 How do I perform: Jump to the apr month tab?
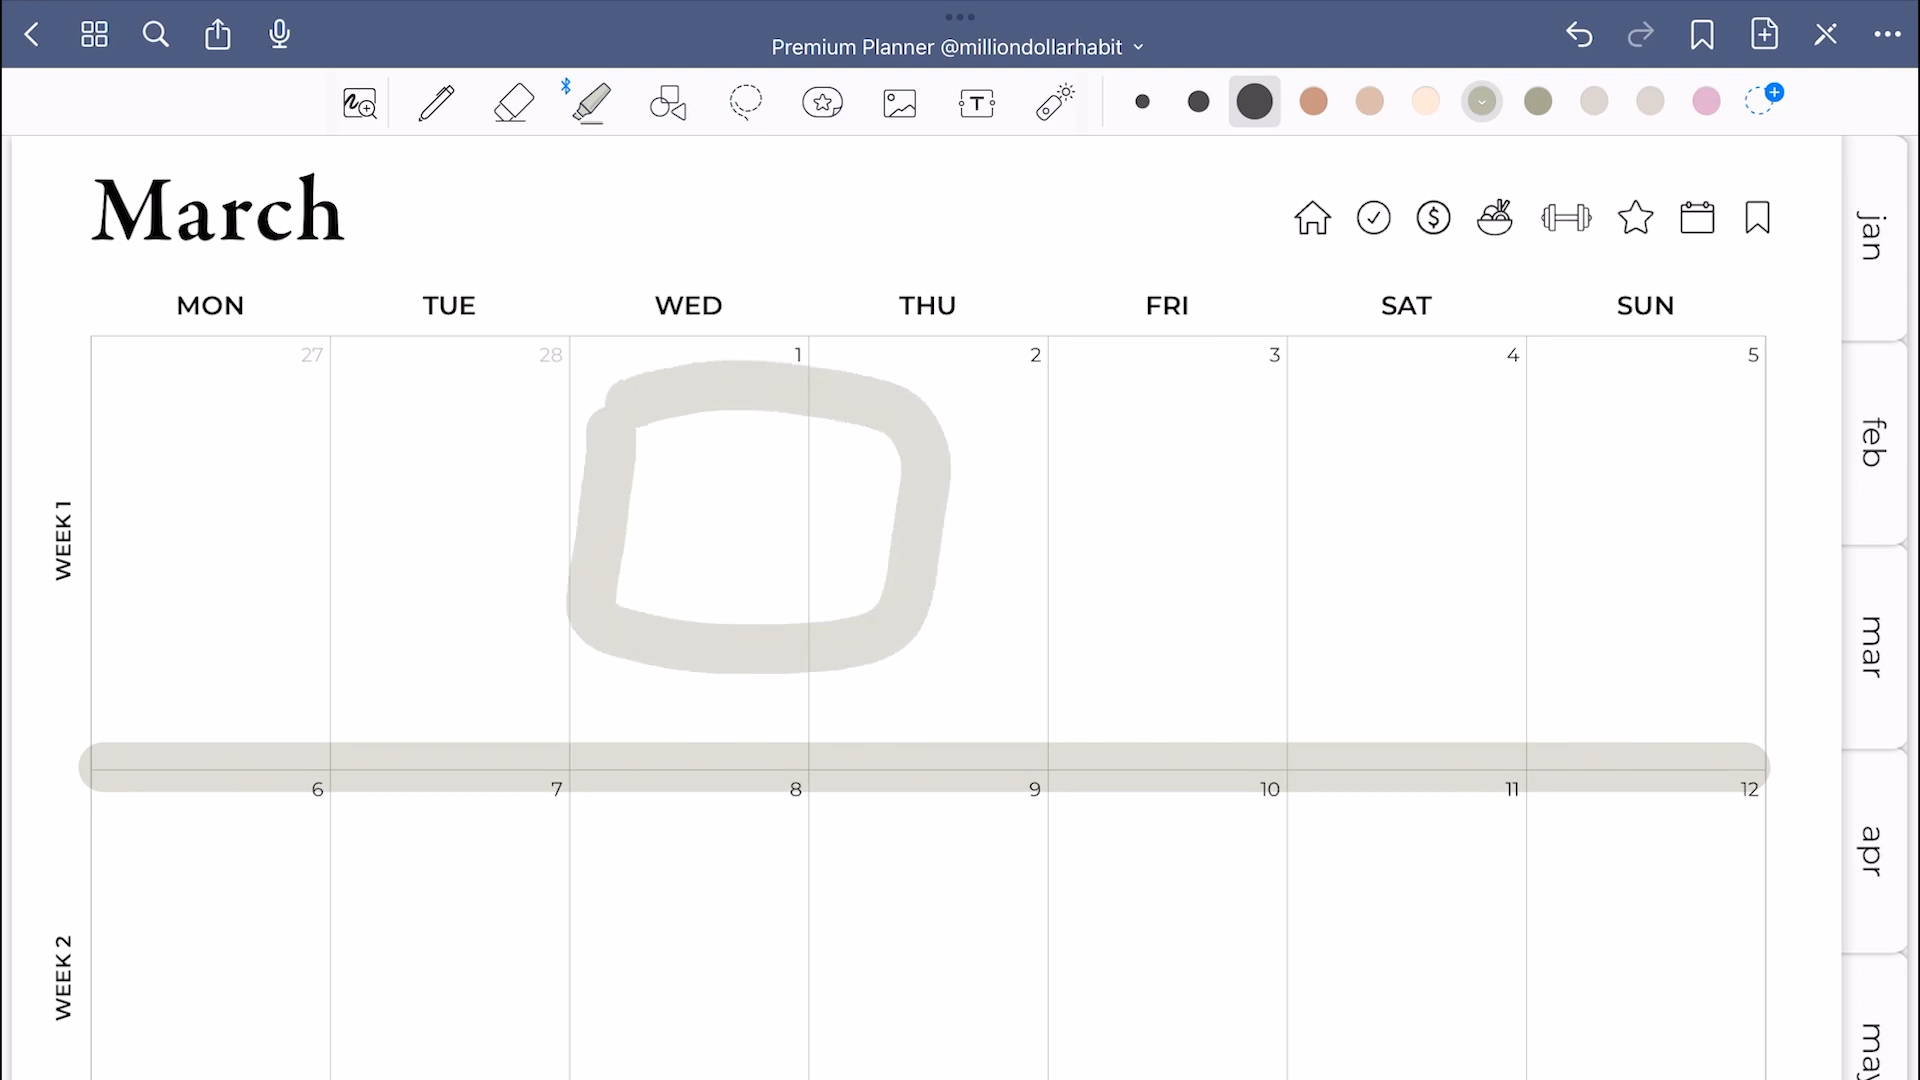(1873, 851)
